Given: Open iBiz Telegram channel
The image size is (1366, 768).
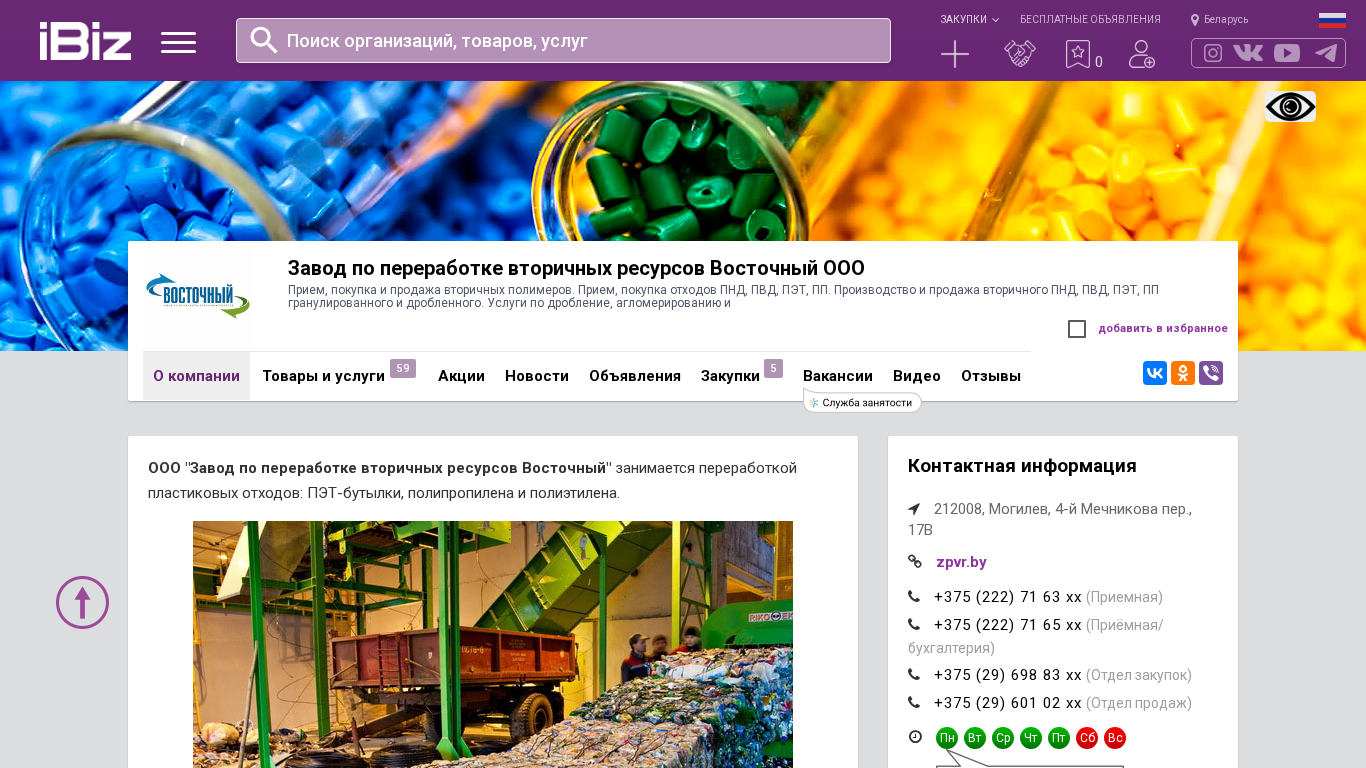Looking at the screenshot, I should pyautogui.click(x=1326, y=53).
